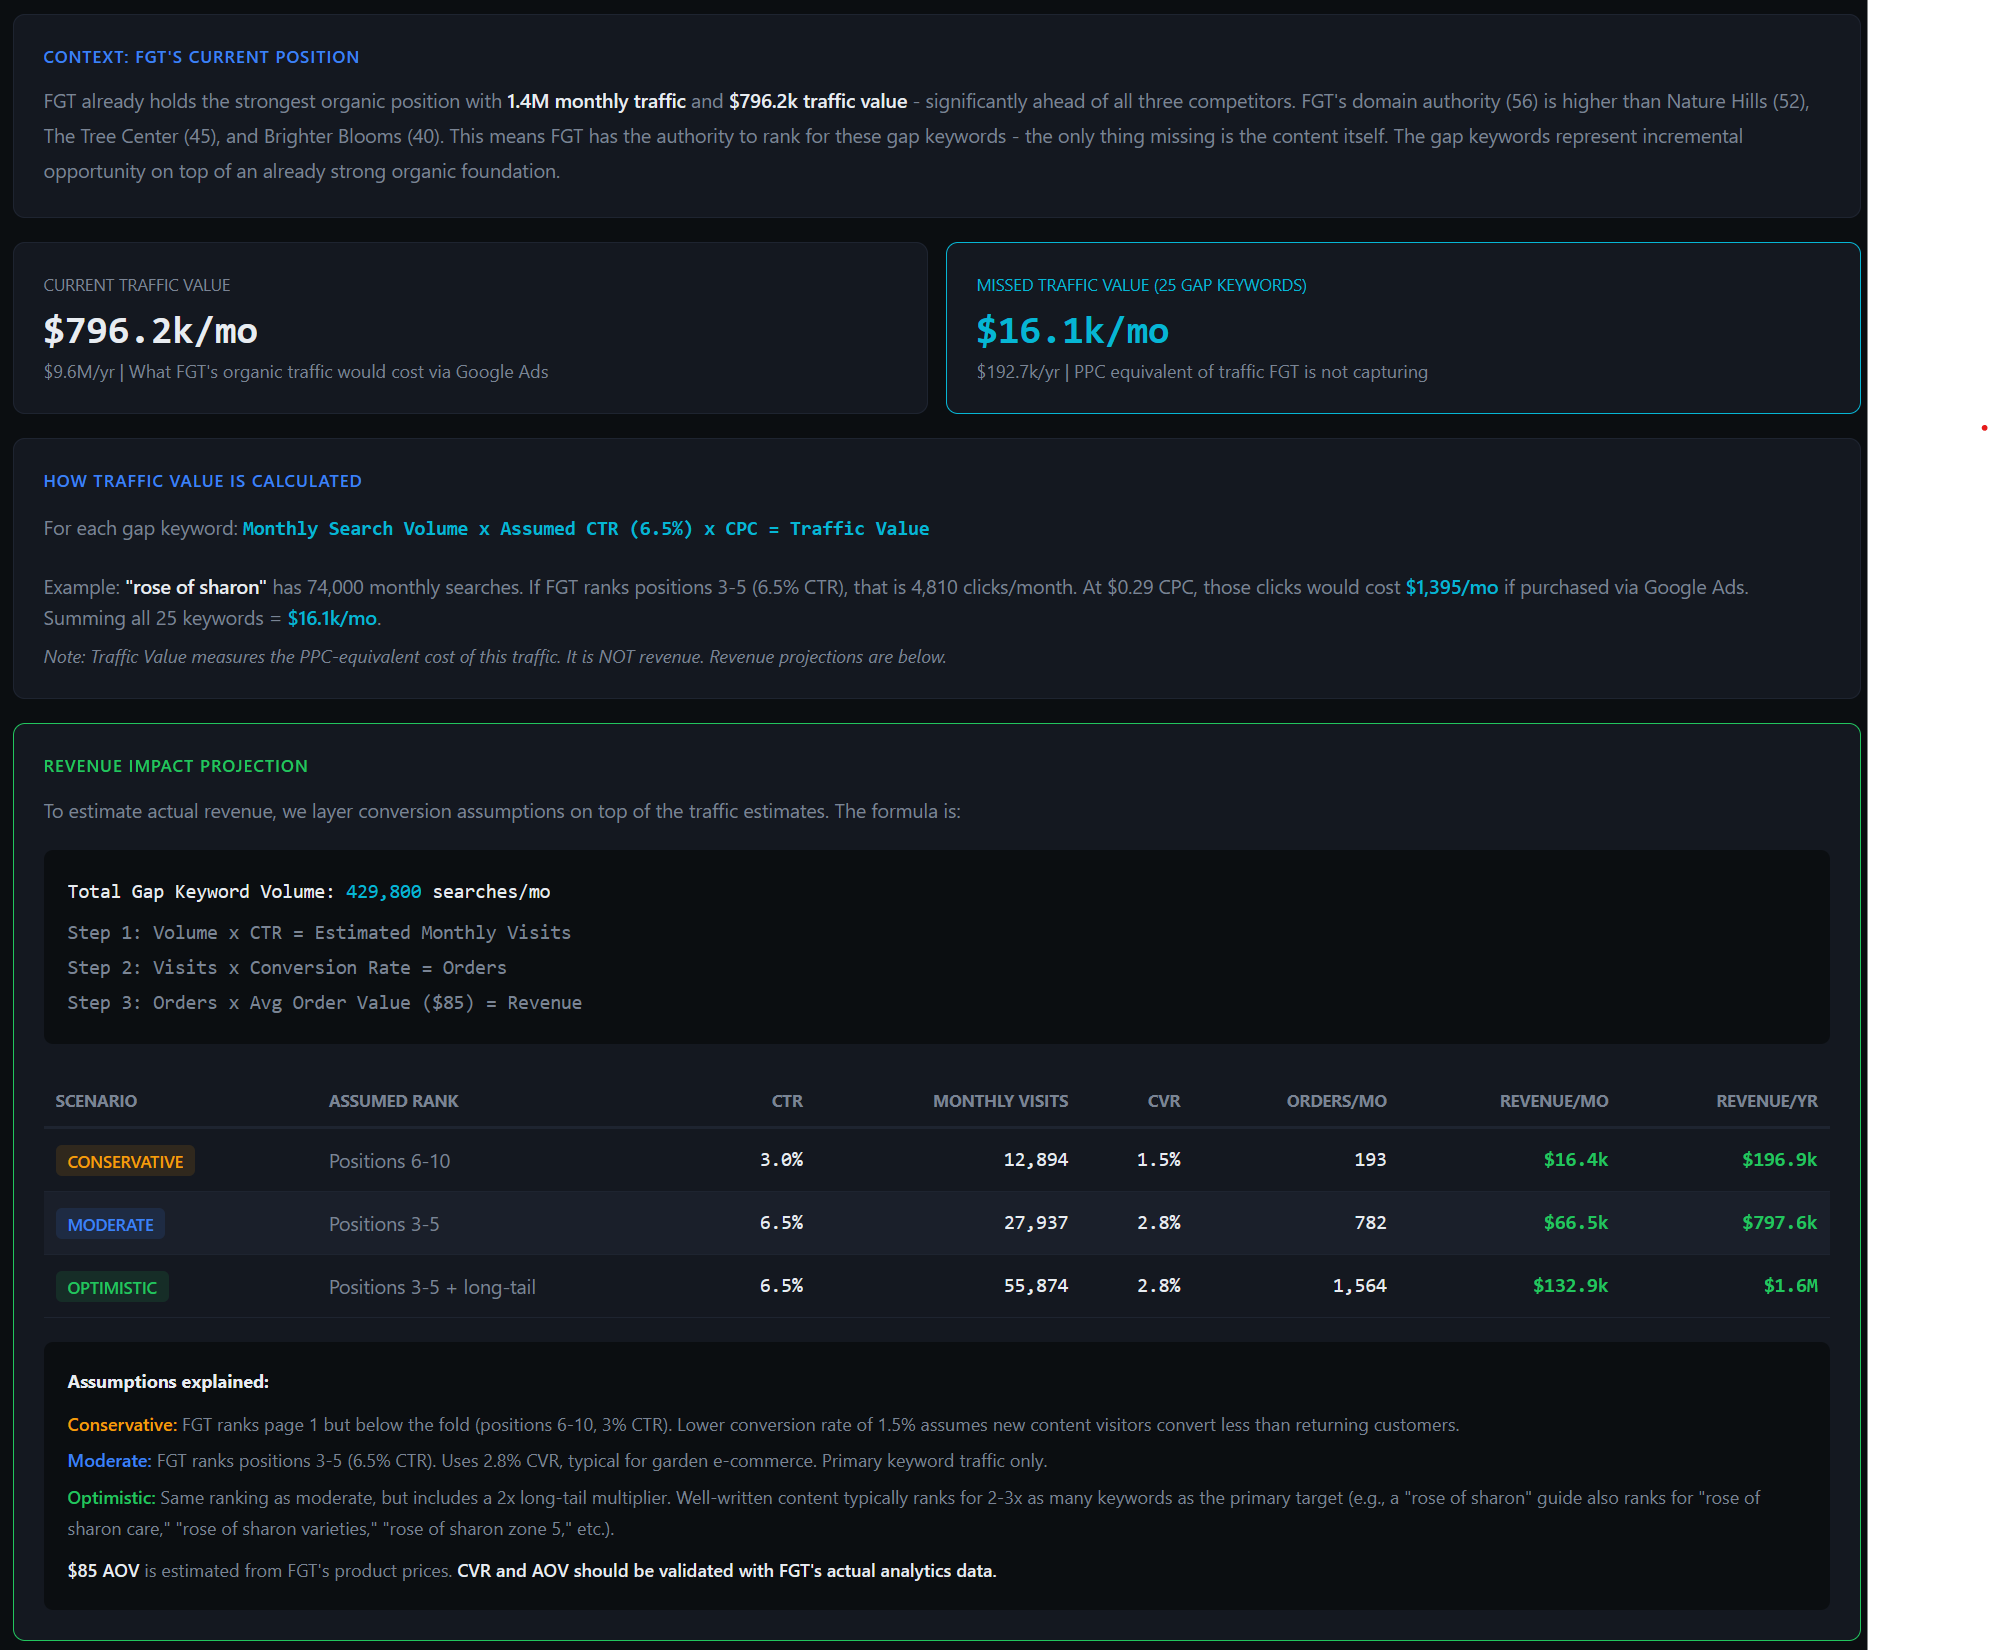Click the cyan "$1,395/mo" cost value
Viewport: 1989px width, 1650px height.
[x=1452, y=587]
